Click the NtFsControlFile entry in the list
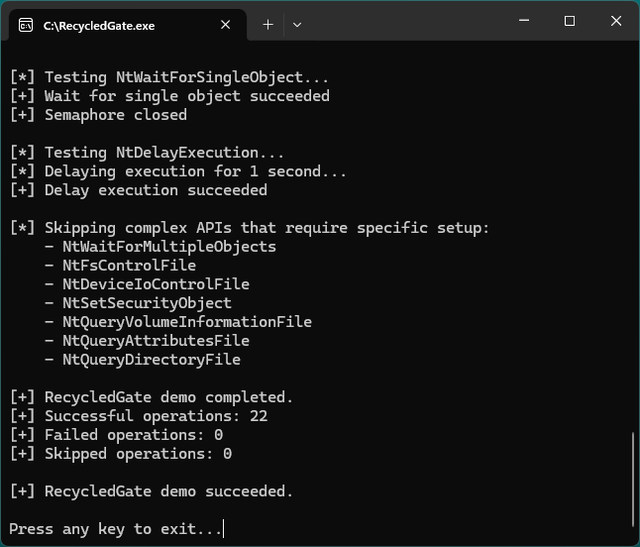The width and height of the screenshot is (640, 547). [x=129, y=265]
